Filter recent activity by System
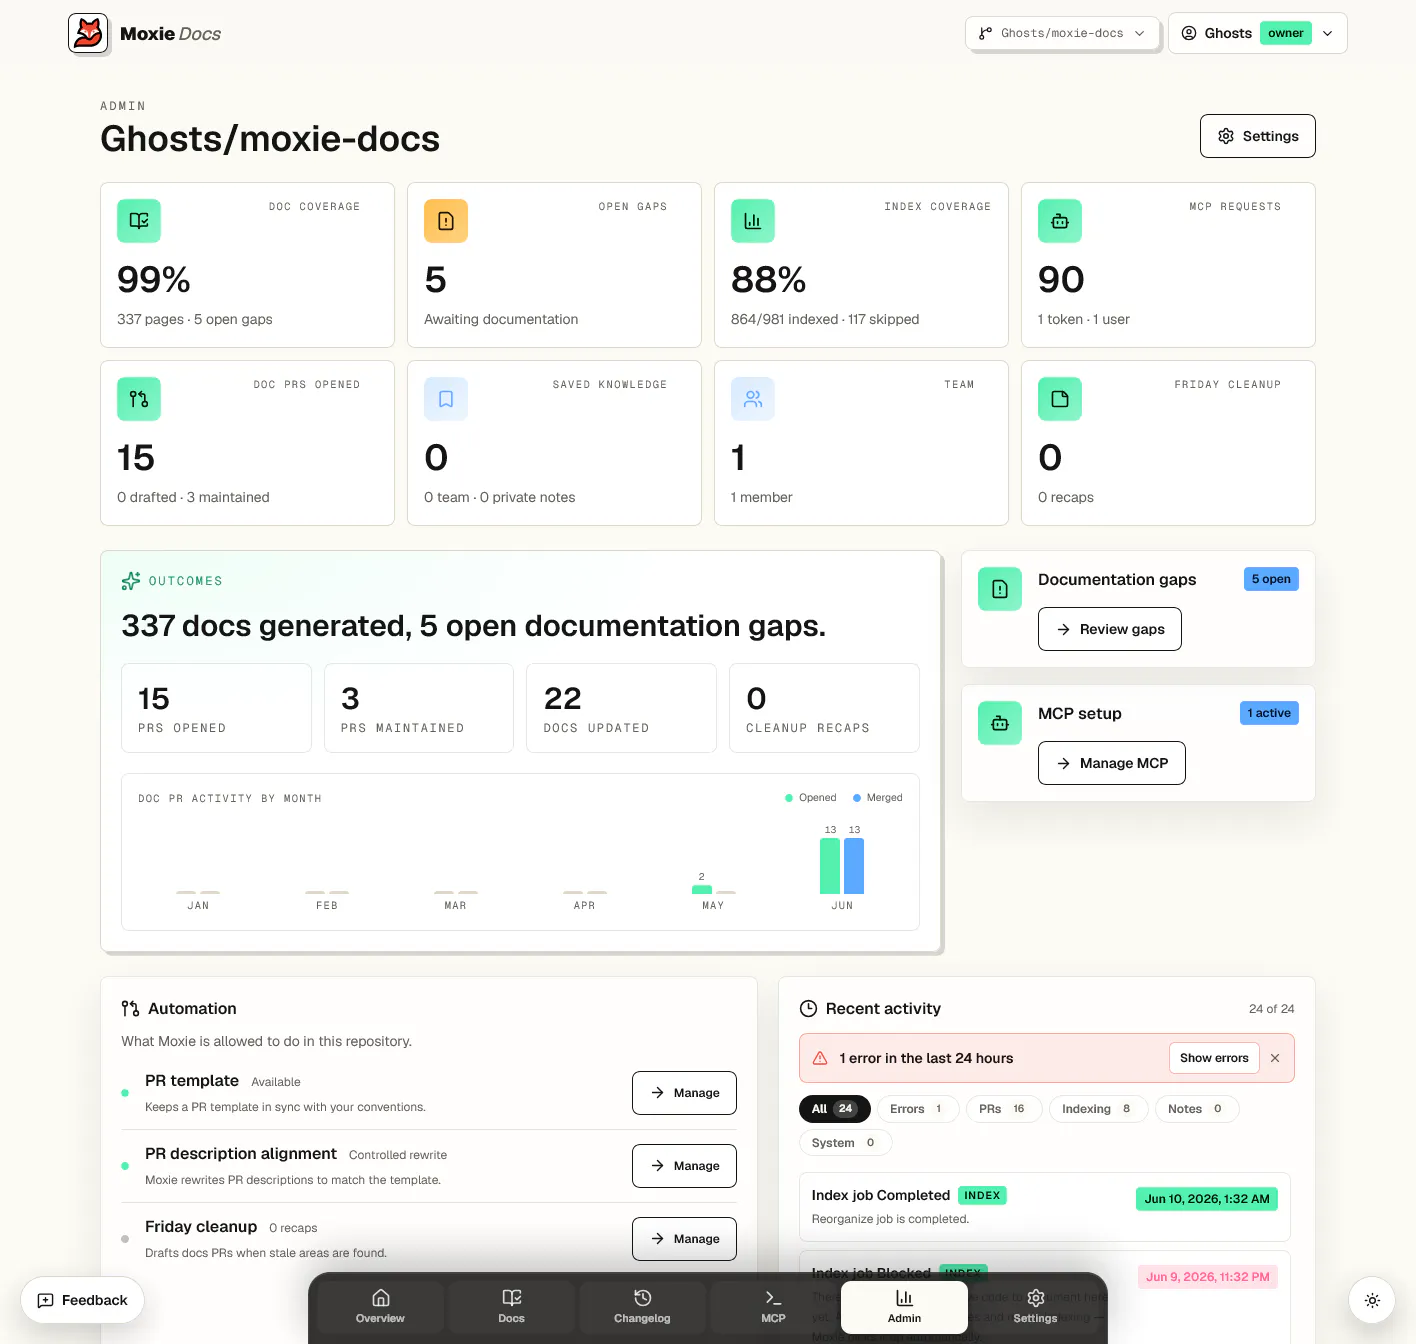This screenshot has width=1416, height=1344. [845, 1143]
